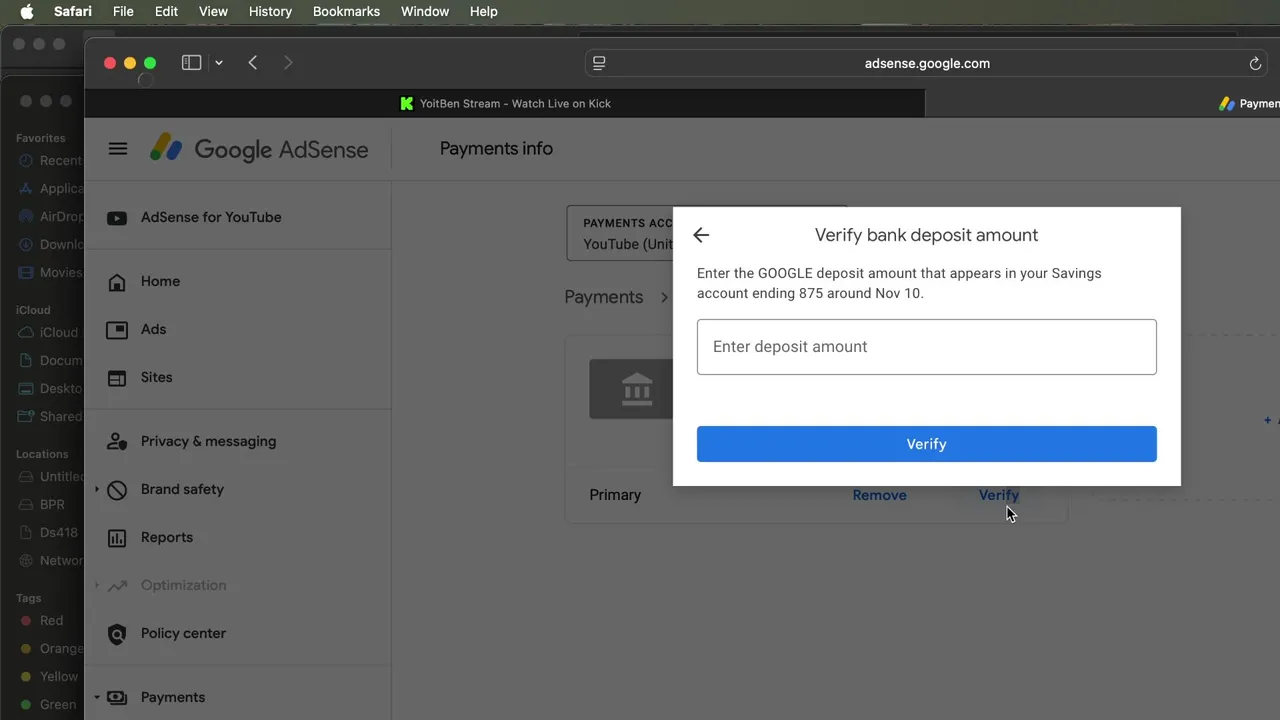Open the Bookmarks menu
The width and height of the screenshot is (1280, 720).
pos(346,11)
